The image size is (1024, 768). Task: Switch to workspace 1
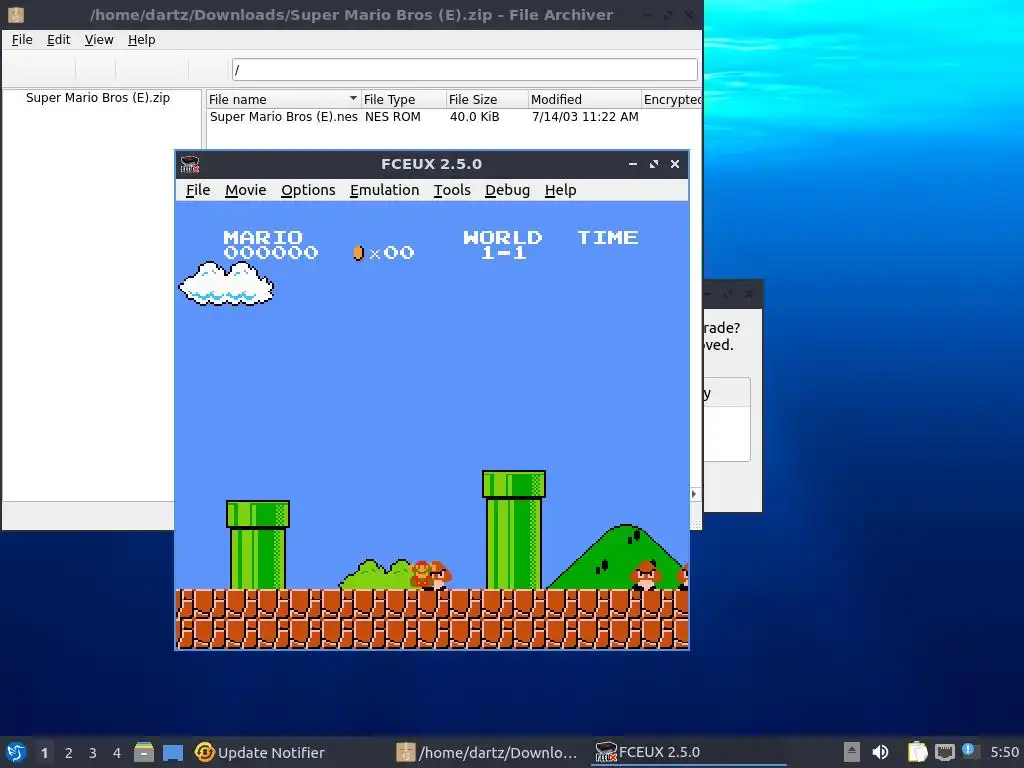click(x=44, y=753)
